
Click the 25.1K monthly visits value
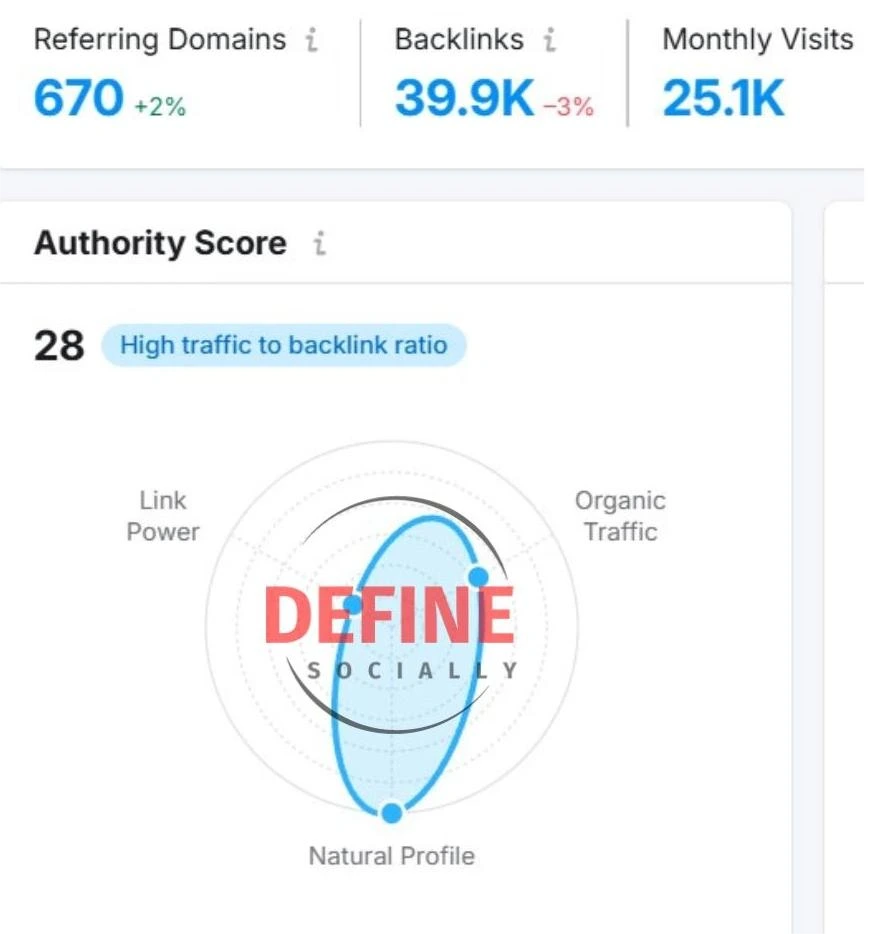click(723, 98)
